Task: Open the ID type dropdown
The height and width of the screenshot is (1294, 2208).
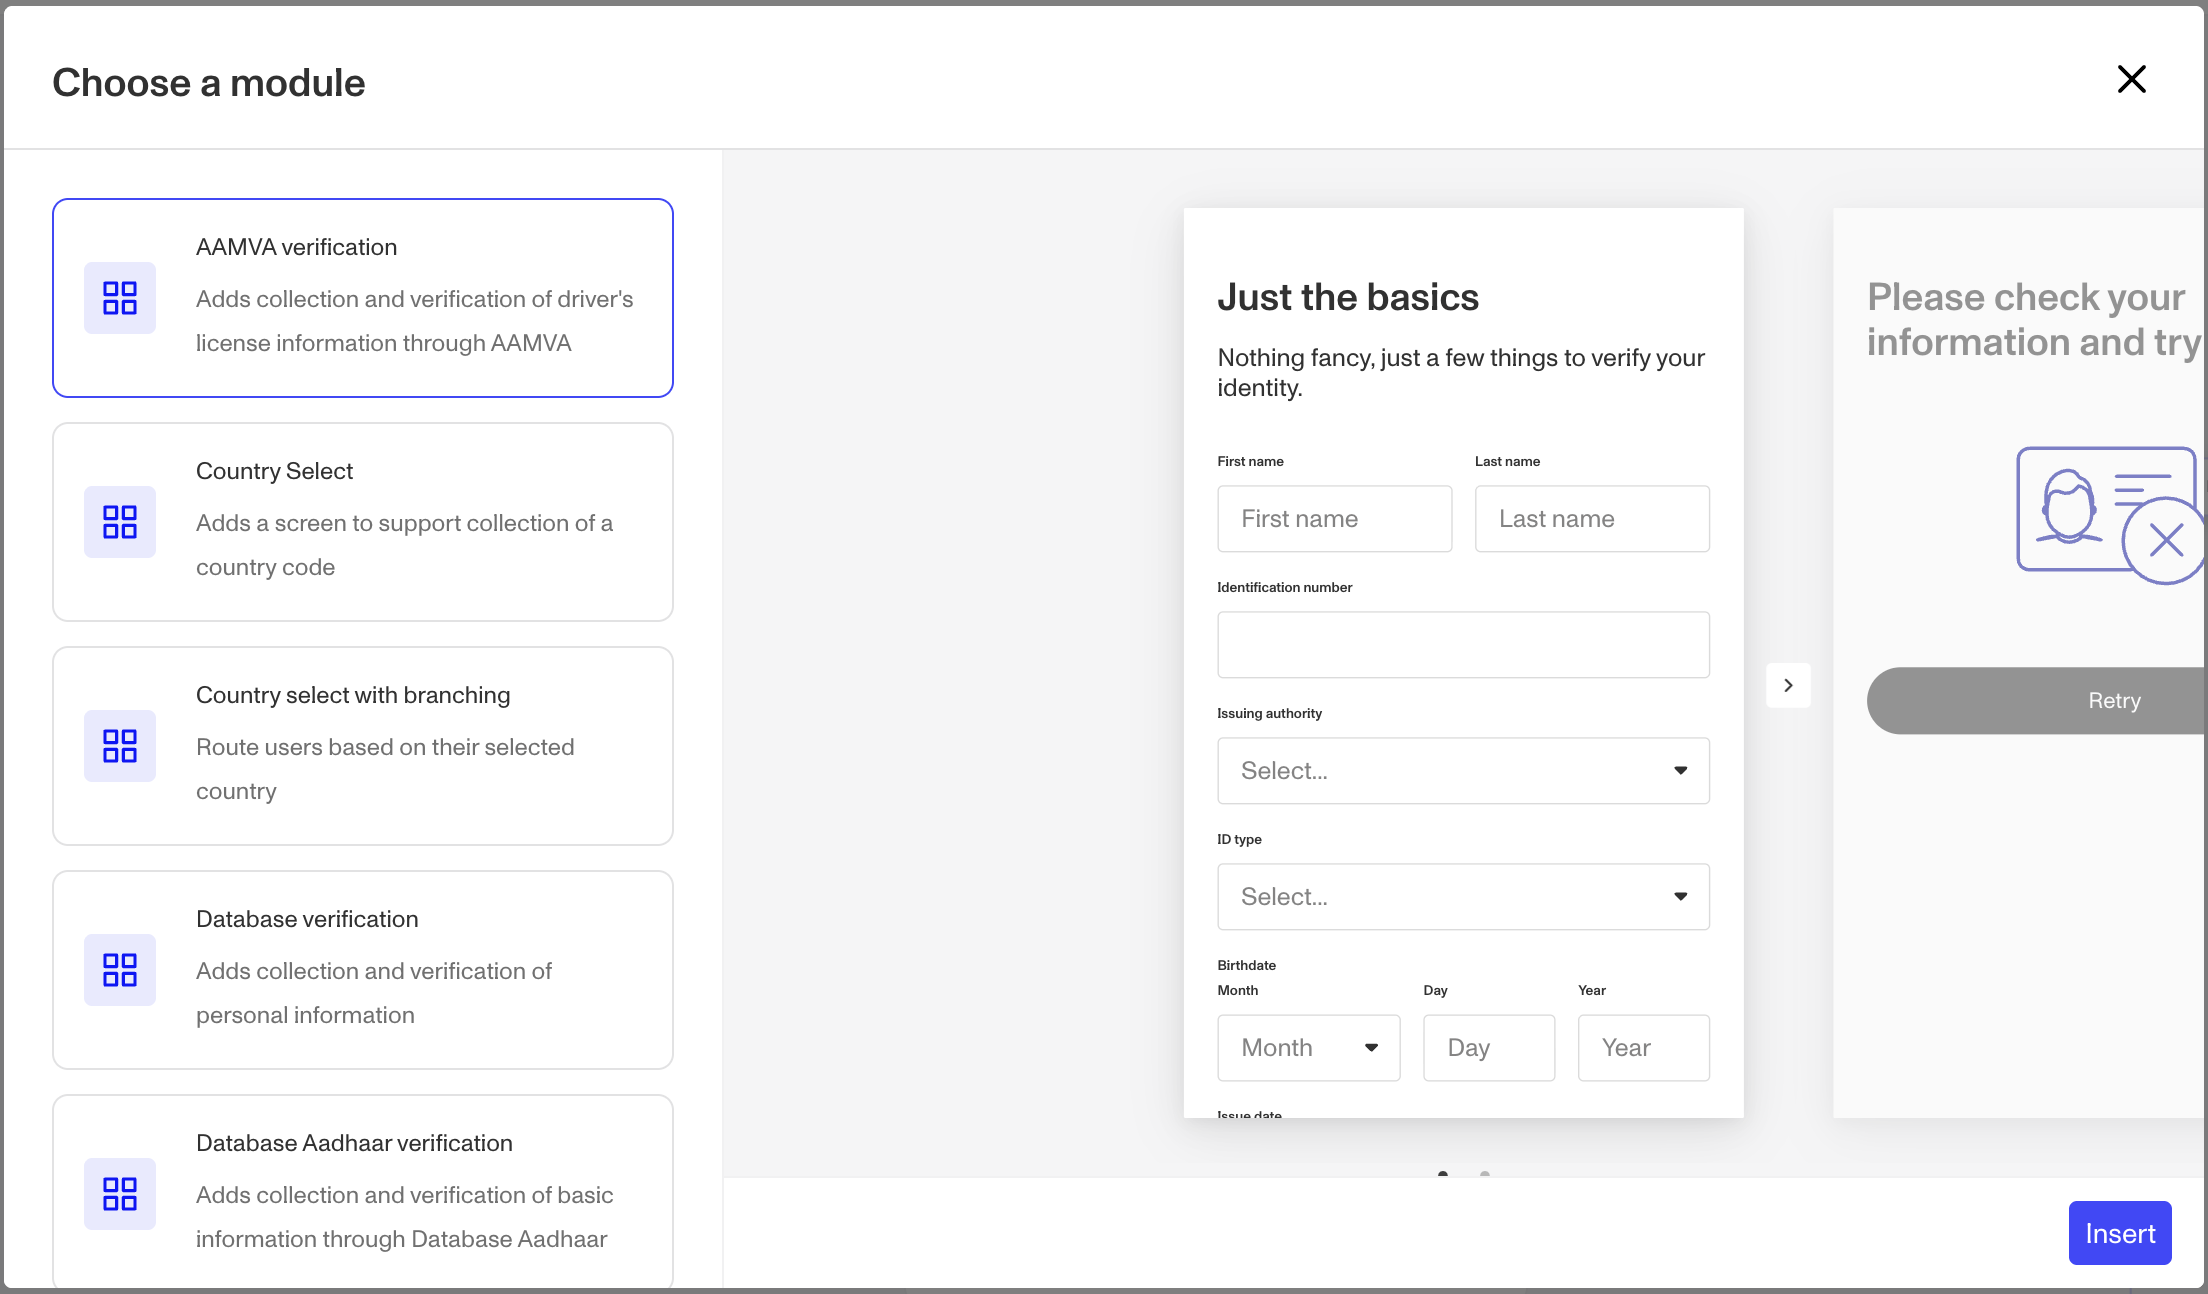Action: (x=1463, y=897)
